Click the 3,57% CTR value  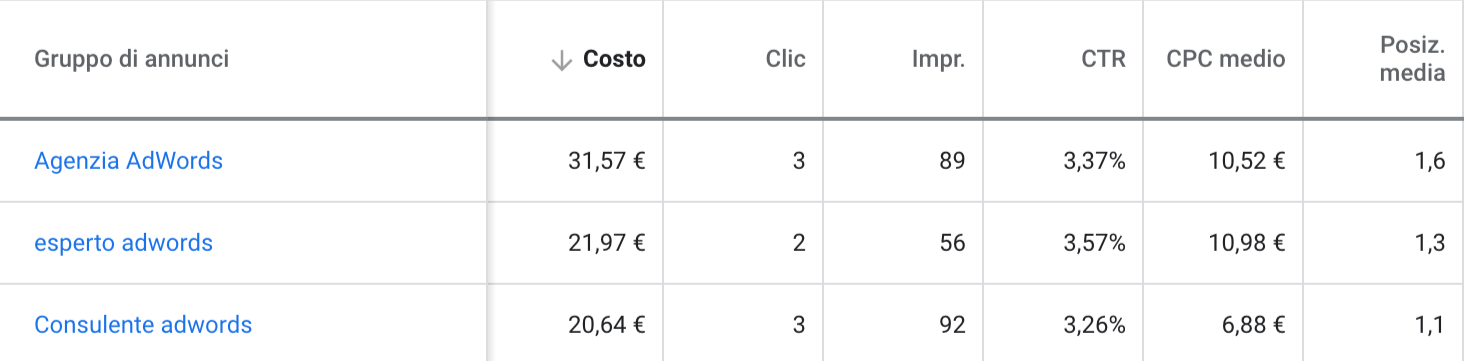click(1095, 243)
